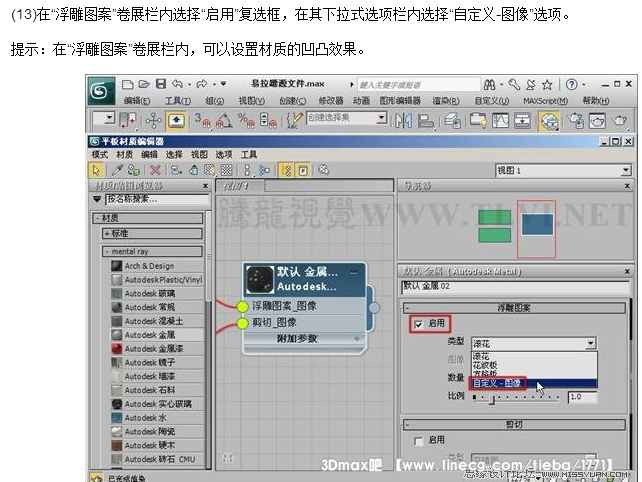
Task: Open the 编辑(E) main menu
Action: click(137, 101)
